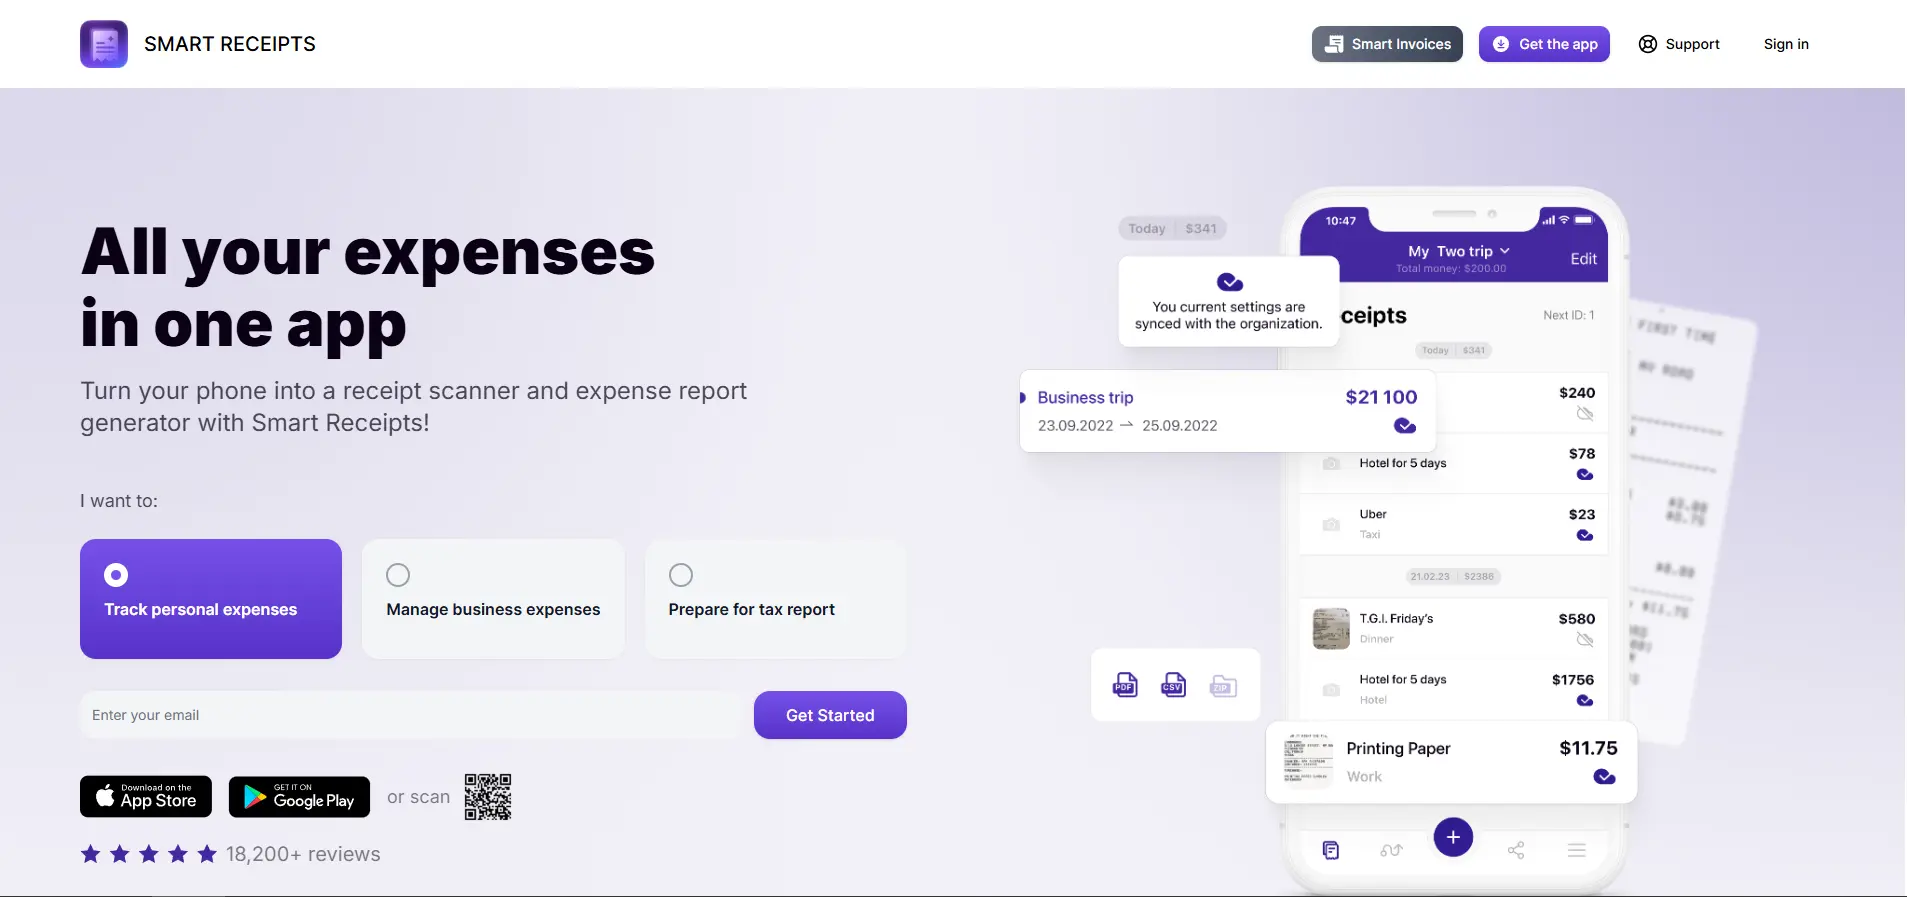1907x897 pixels.
Task: Tap the share icon in phone bar
Action: (x=1516, y=850)
